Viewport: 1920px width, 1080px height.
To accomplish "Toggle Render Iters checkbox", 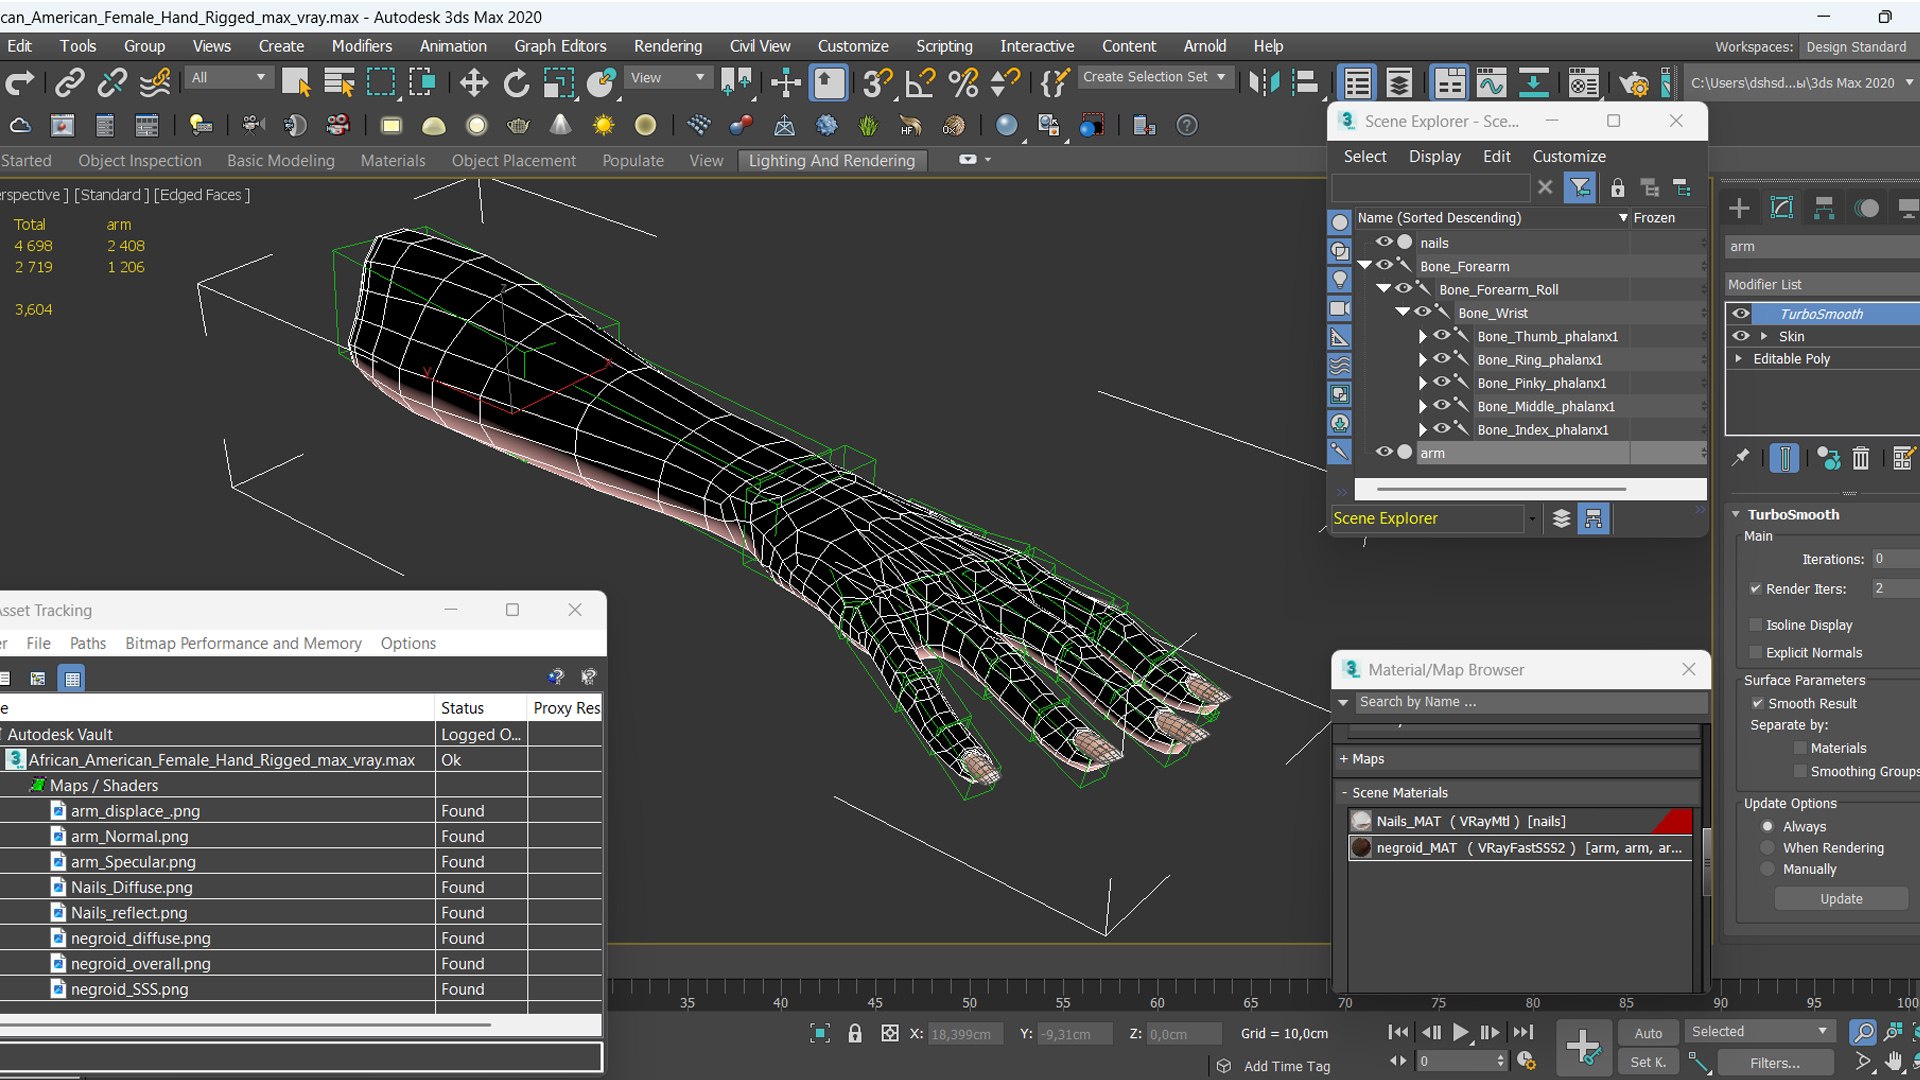I will pyautogui.click(x=1755, y=589).
